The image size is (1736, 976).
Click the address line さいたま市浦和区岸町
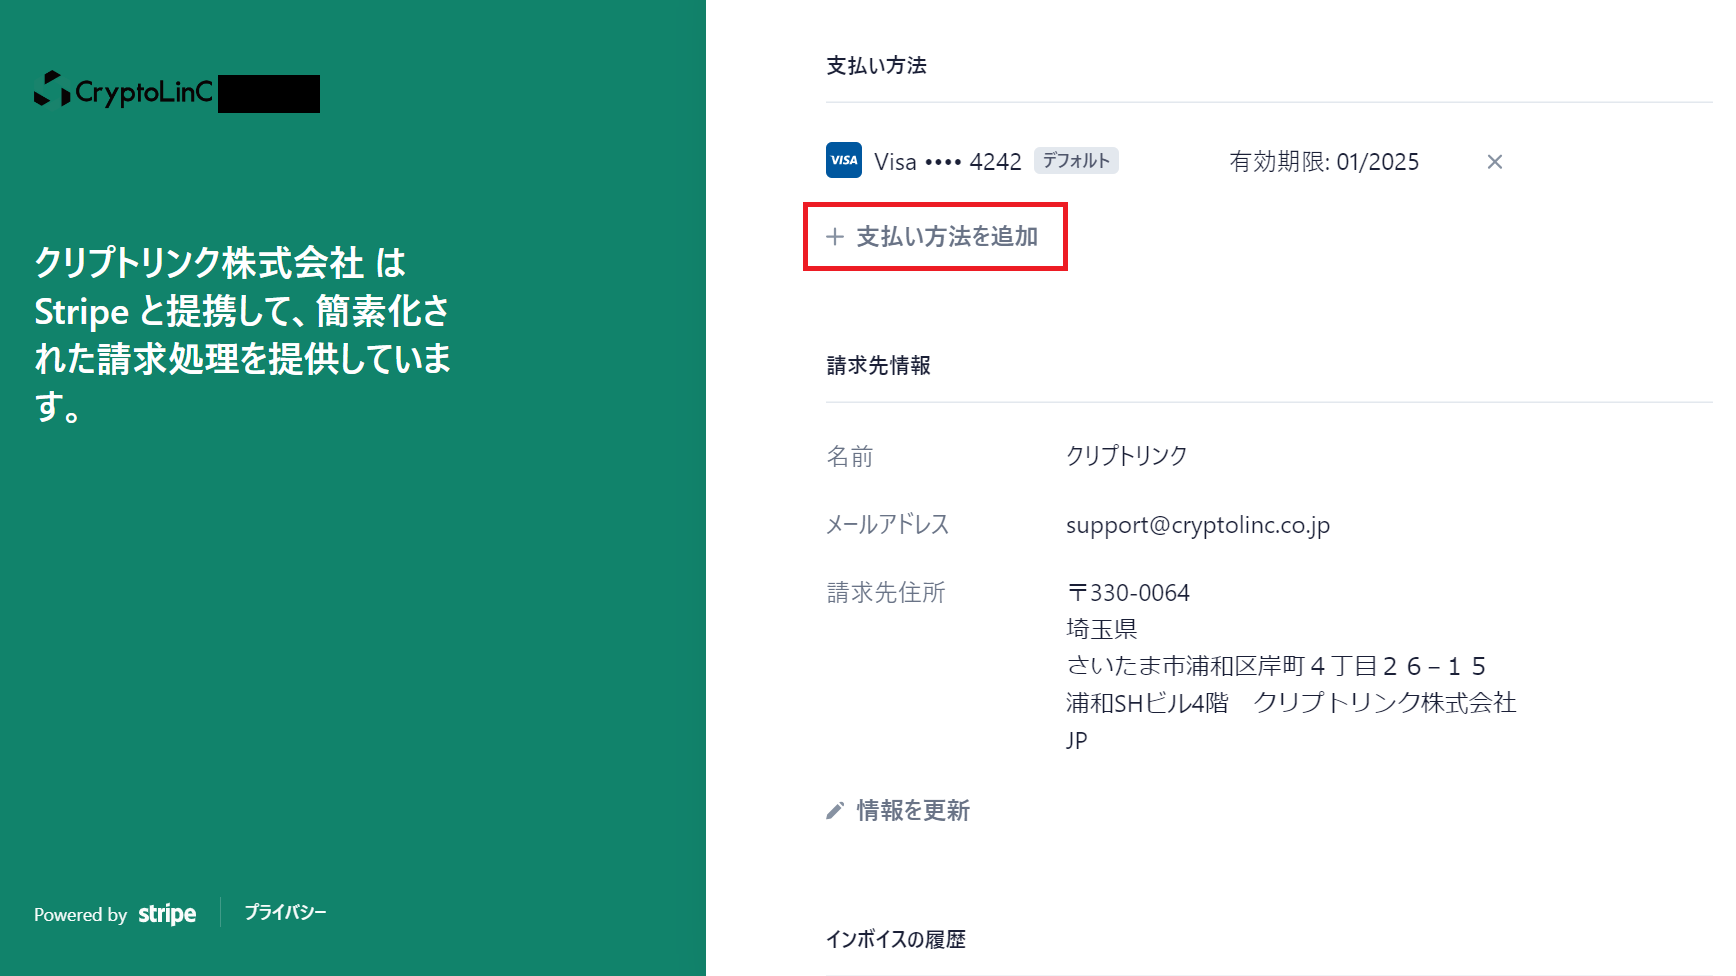tap(1276, 666)
